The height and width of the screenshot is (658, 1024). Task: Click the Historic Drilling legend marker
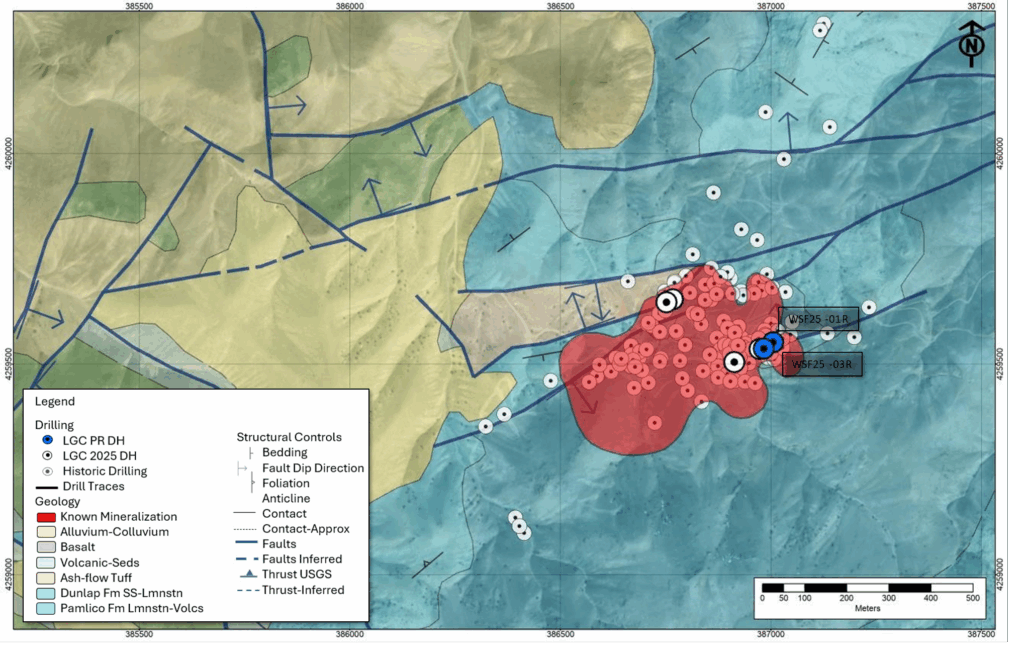(48, 470)
